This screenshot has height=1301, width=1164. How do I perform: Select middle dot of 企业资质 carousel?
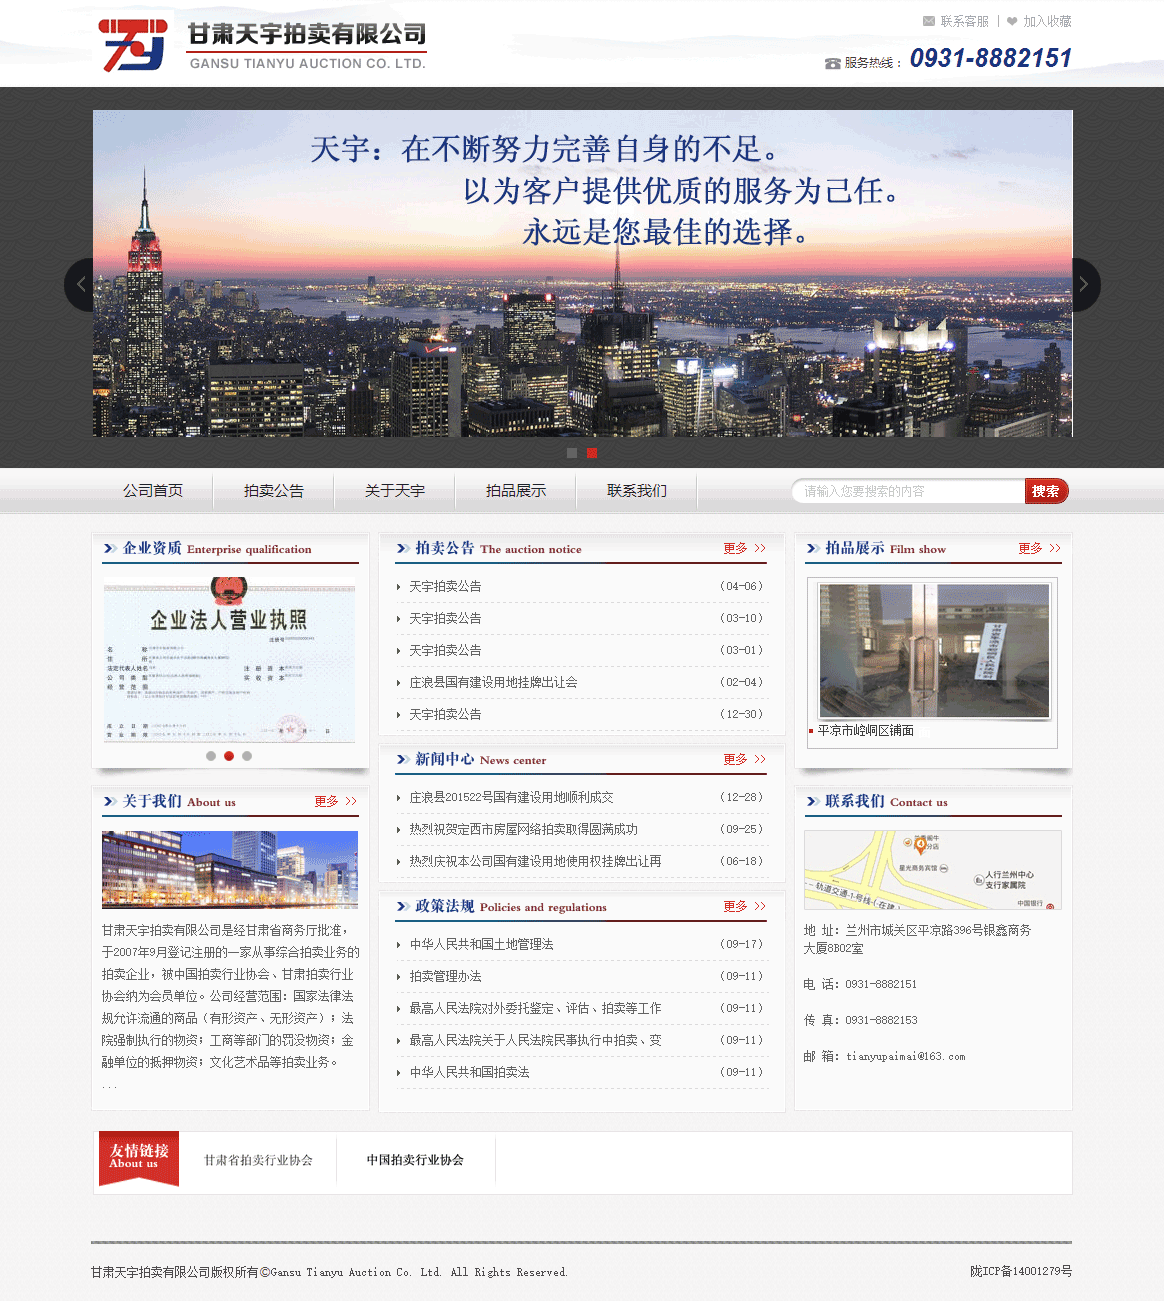tap(229, 756)
